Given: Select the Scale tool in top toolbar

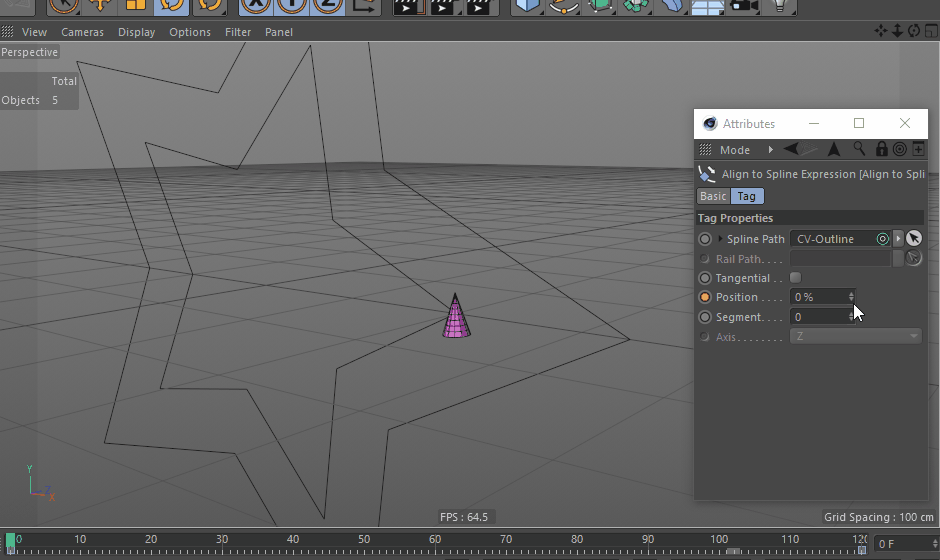Looking at the screenshot, I should pos(135,6).
